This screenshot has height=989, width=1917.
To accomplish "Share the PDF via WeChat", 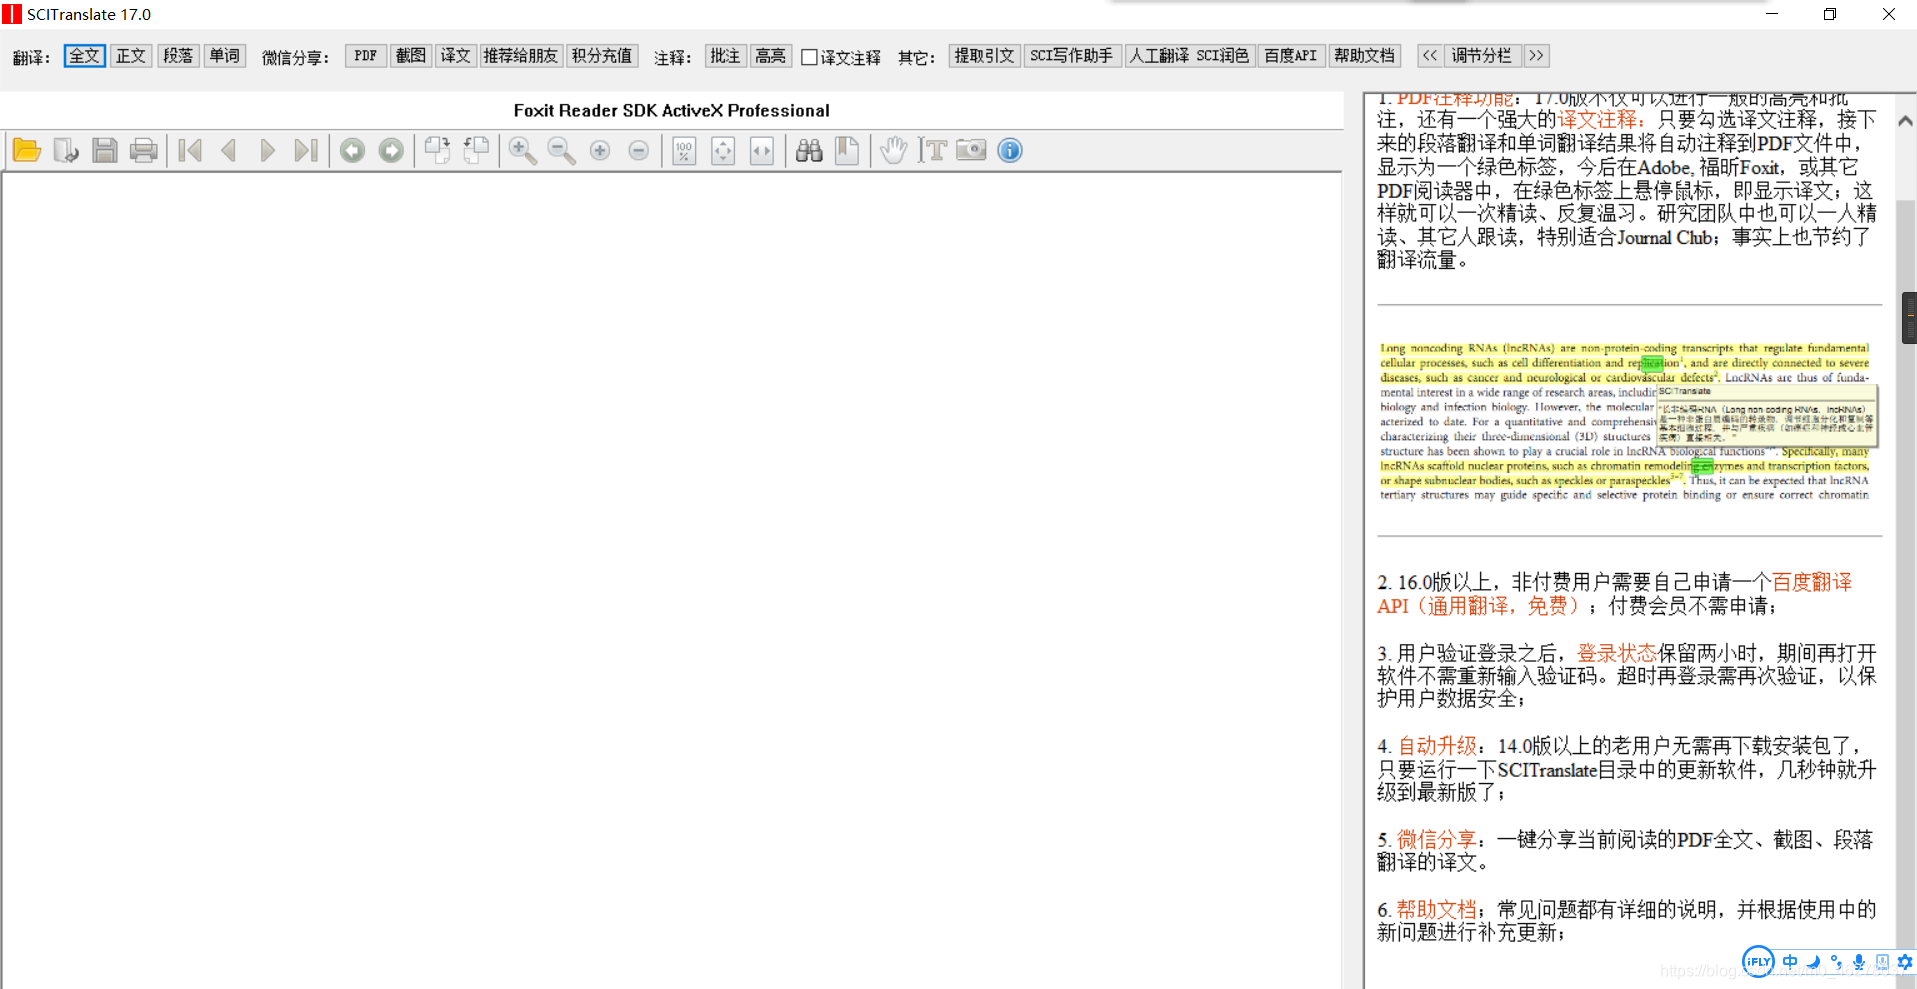I will tap(365, 56).
